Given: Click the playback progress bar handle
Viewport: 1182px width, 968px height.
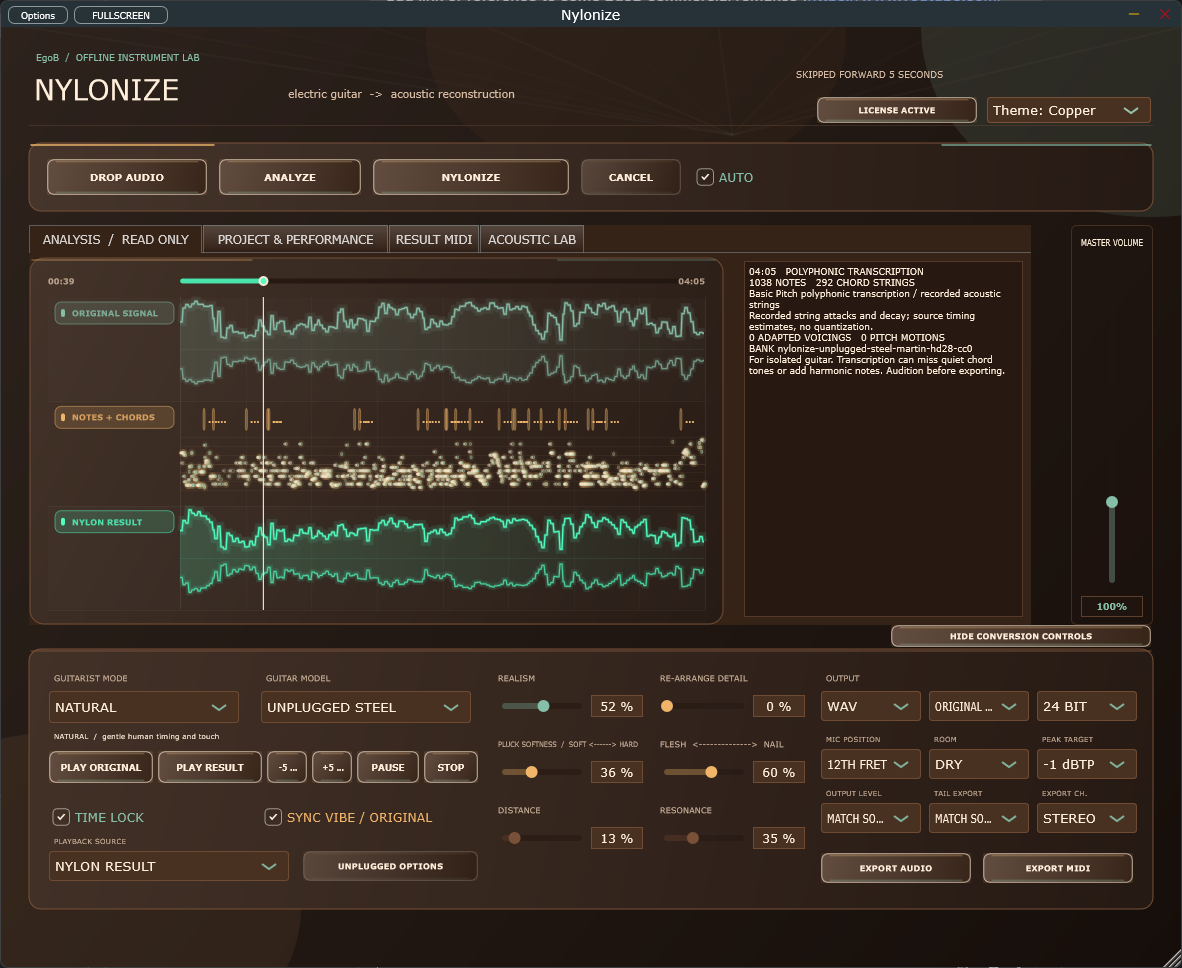Looking at the screenshot, I should point(263,281).
